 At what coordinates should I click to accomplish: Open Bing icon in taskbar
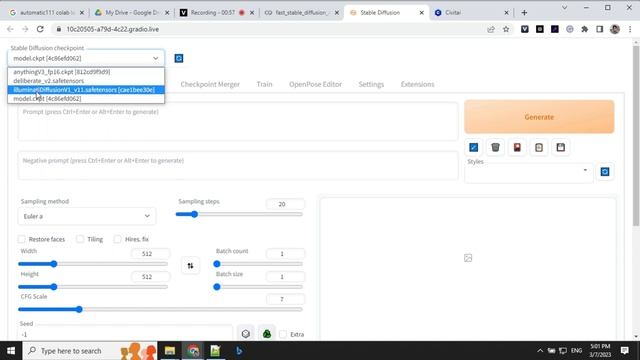coord(239,351)
